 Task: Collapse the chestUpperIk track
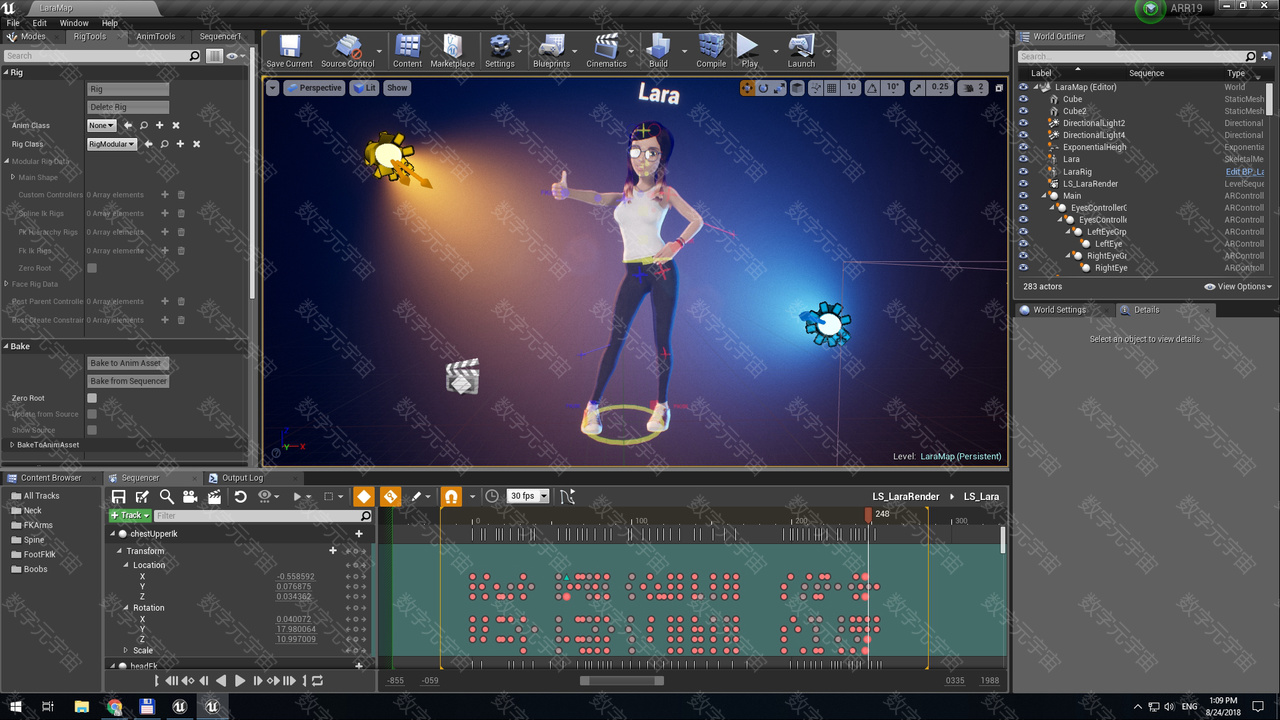point(112,534)
